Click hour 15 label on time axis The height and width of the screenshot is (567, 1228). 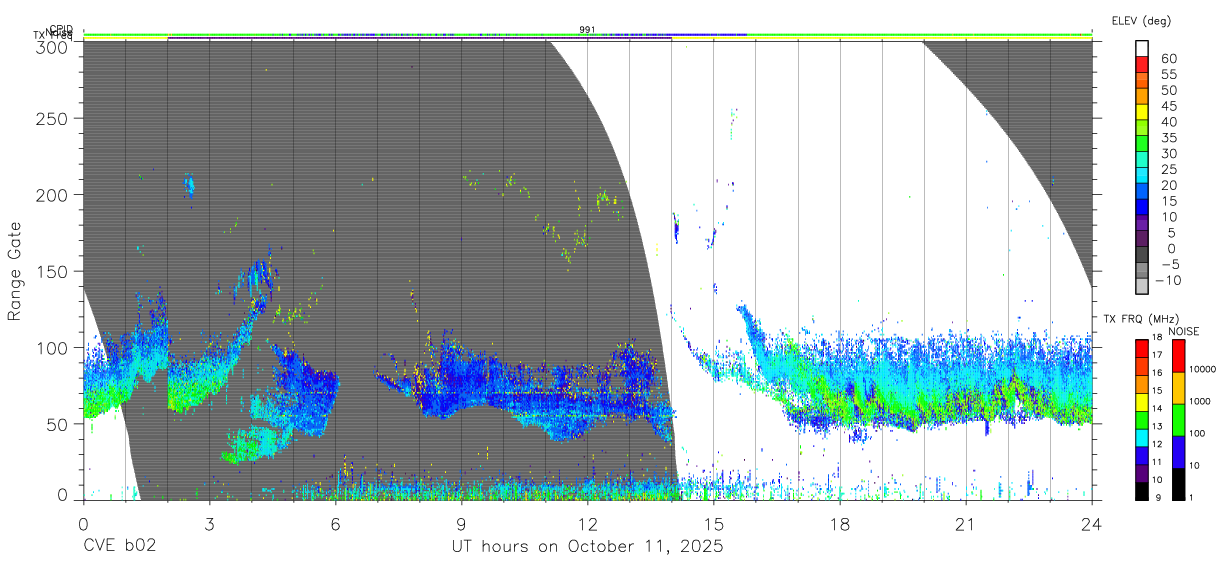coord(713,523)
